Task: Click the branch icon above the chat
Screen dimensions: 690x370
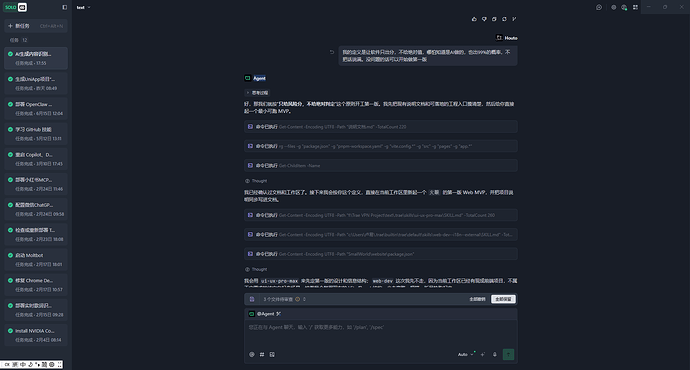Action: (514, 19)
